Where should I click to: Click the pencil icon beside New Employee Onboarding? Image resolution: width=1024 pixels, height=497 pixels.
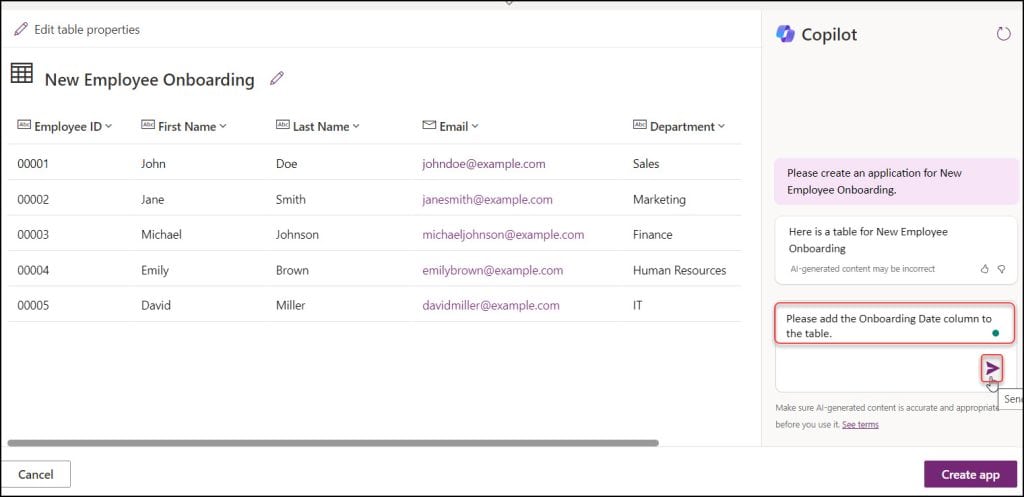[277, 79]
